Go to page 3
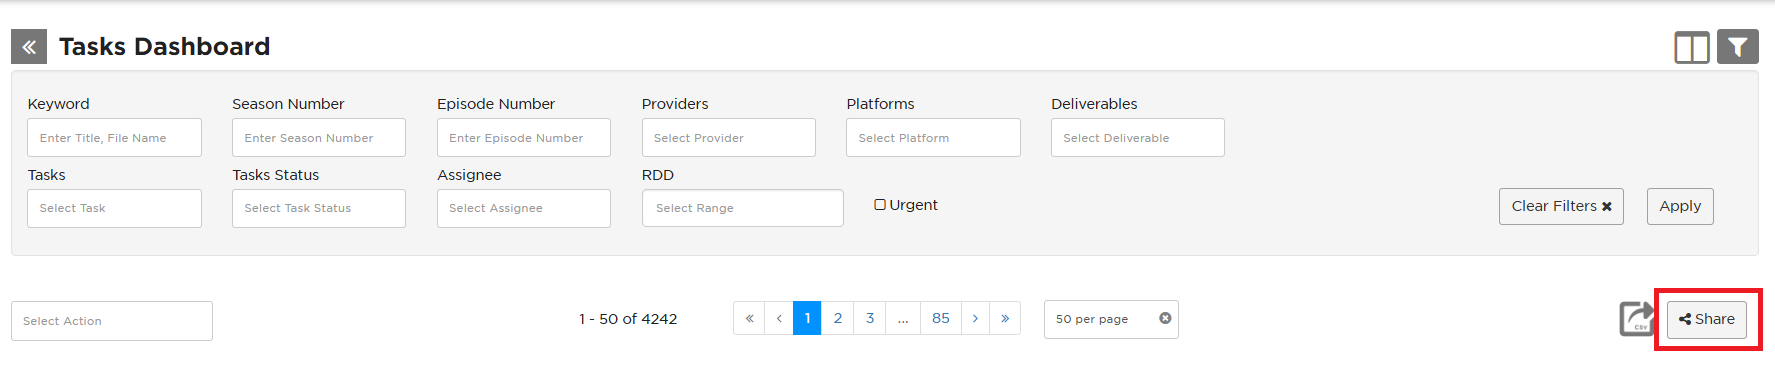The width and height of the screenshot is (1775, 367). coord(870,318)
